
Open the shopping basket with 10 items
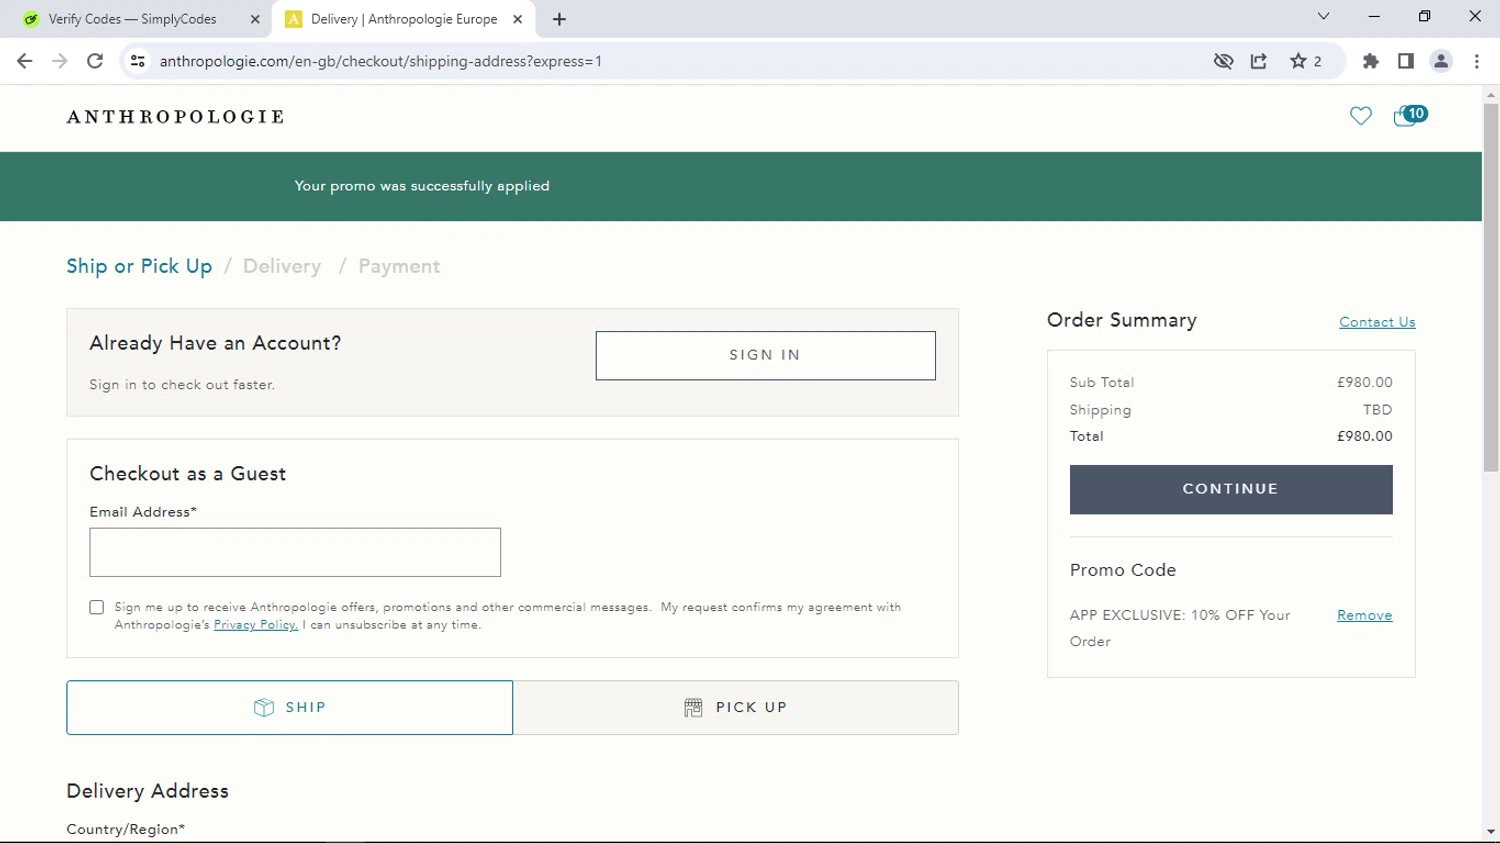coord(1410,116)
